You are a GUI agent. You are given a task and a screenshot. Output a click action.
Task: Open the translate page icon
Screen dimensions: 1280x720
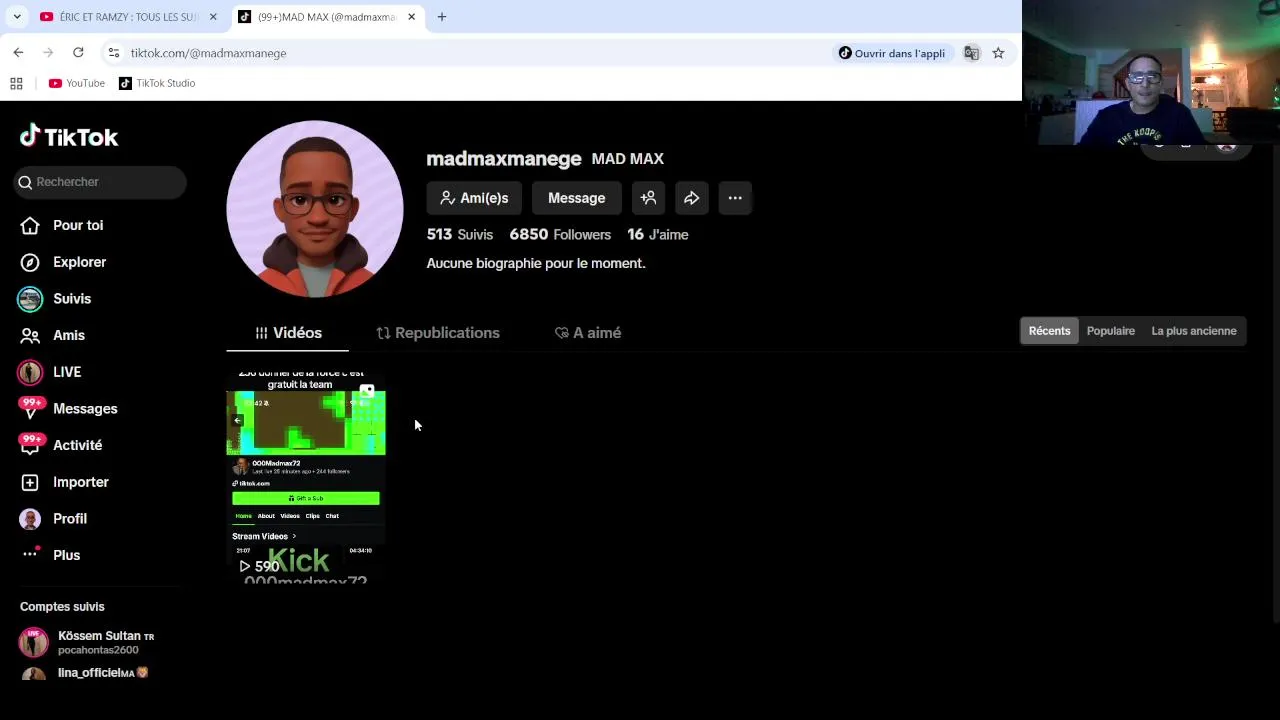971,53
